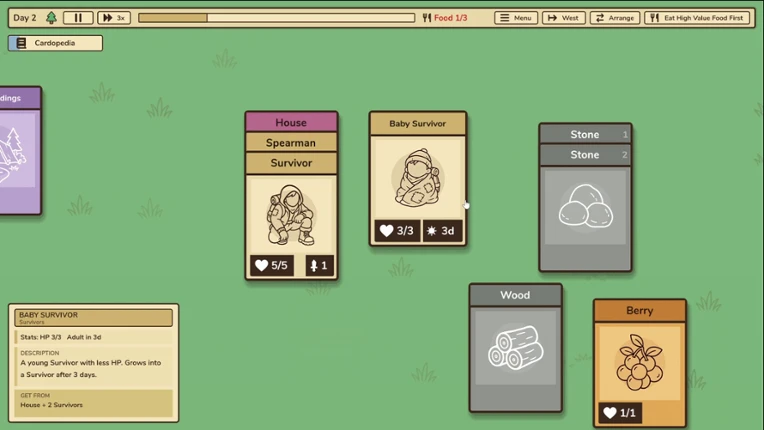Open the Menu button

(516, 18)
